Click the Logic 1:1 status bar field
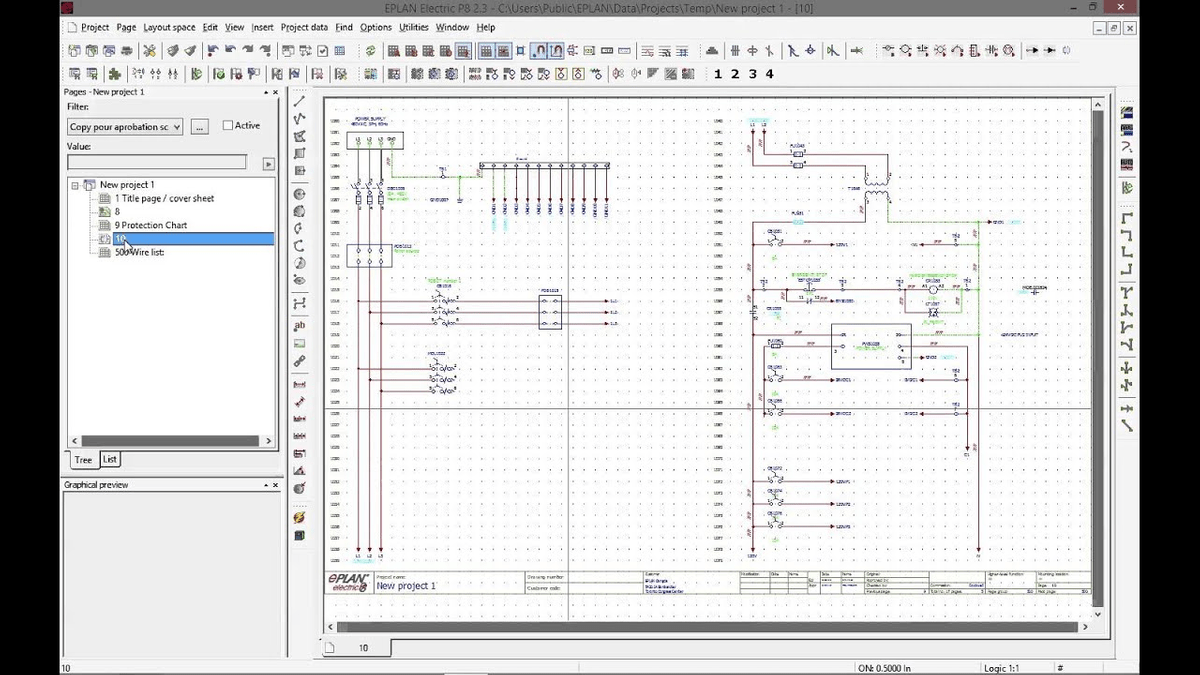 click(x=1003, y=667)
